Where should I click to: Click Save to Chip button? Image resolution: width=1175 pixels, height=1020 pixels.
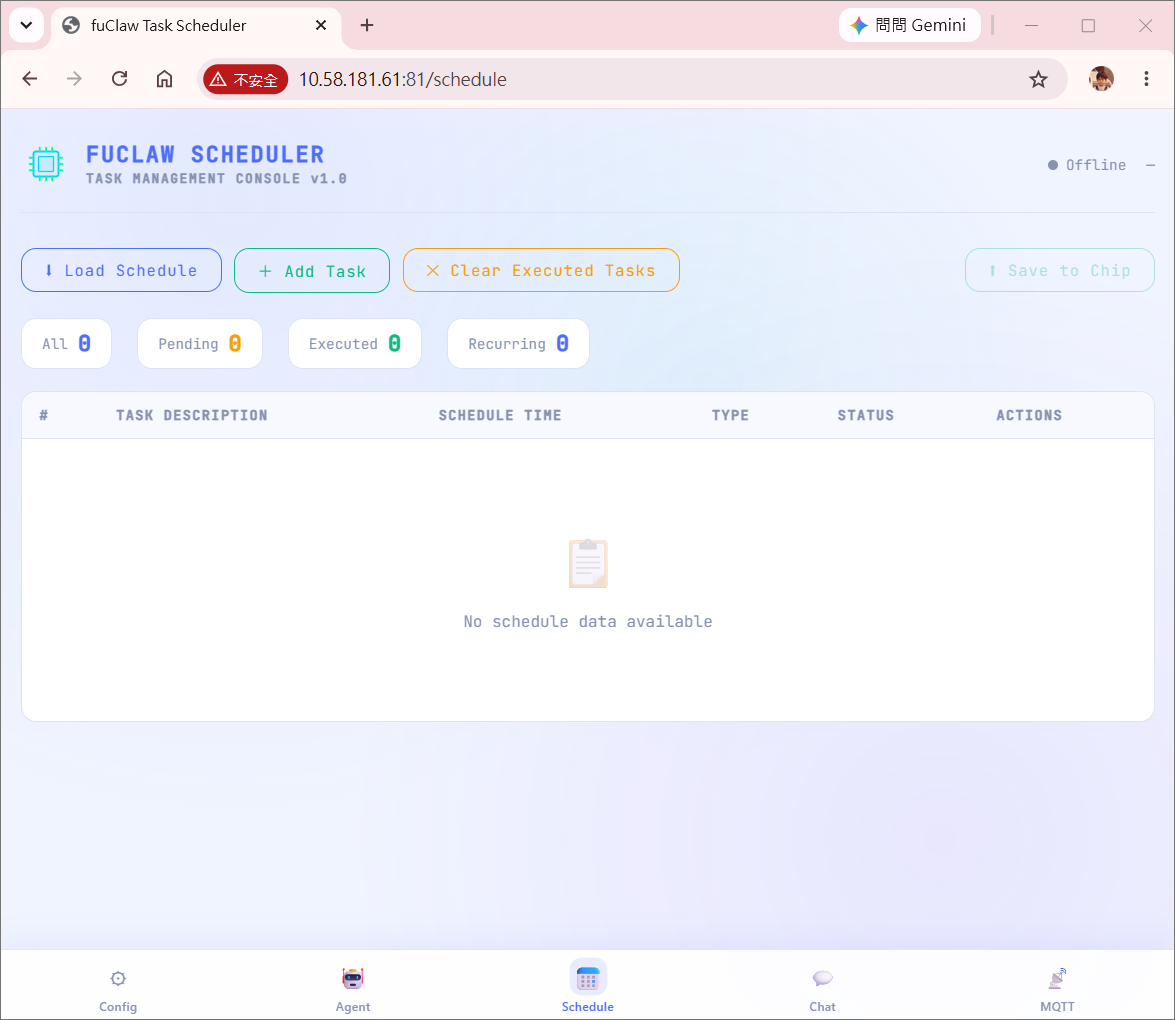click(x=1060, y=270)
